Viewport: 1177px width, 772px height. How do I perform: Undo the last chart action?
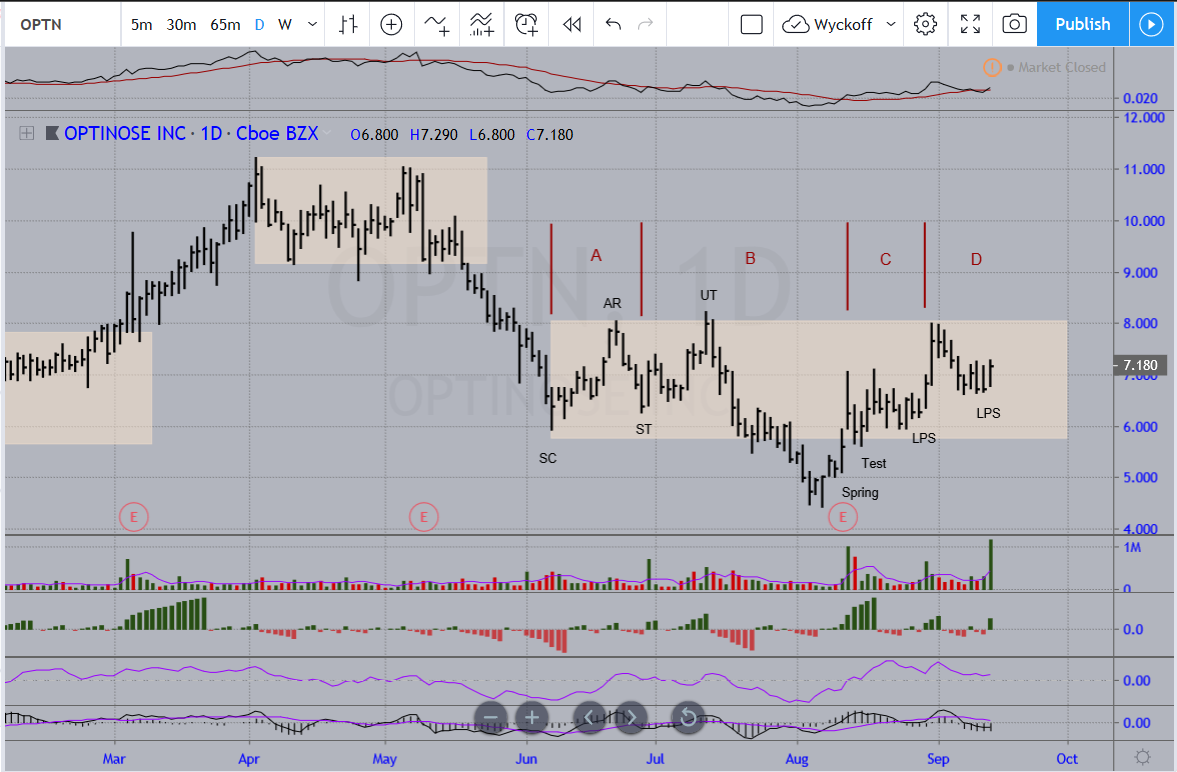tap(613, 24)
